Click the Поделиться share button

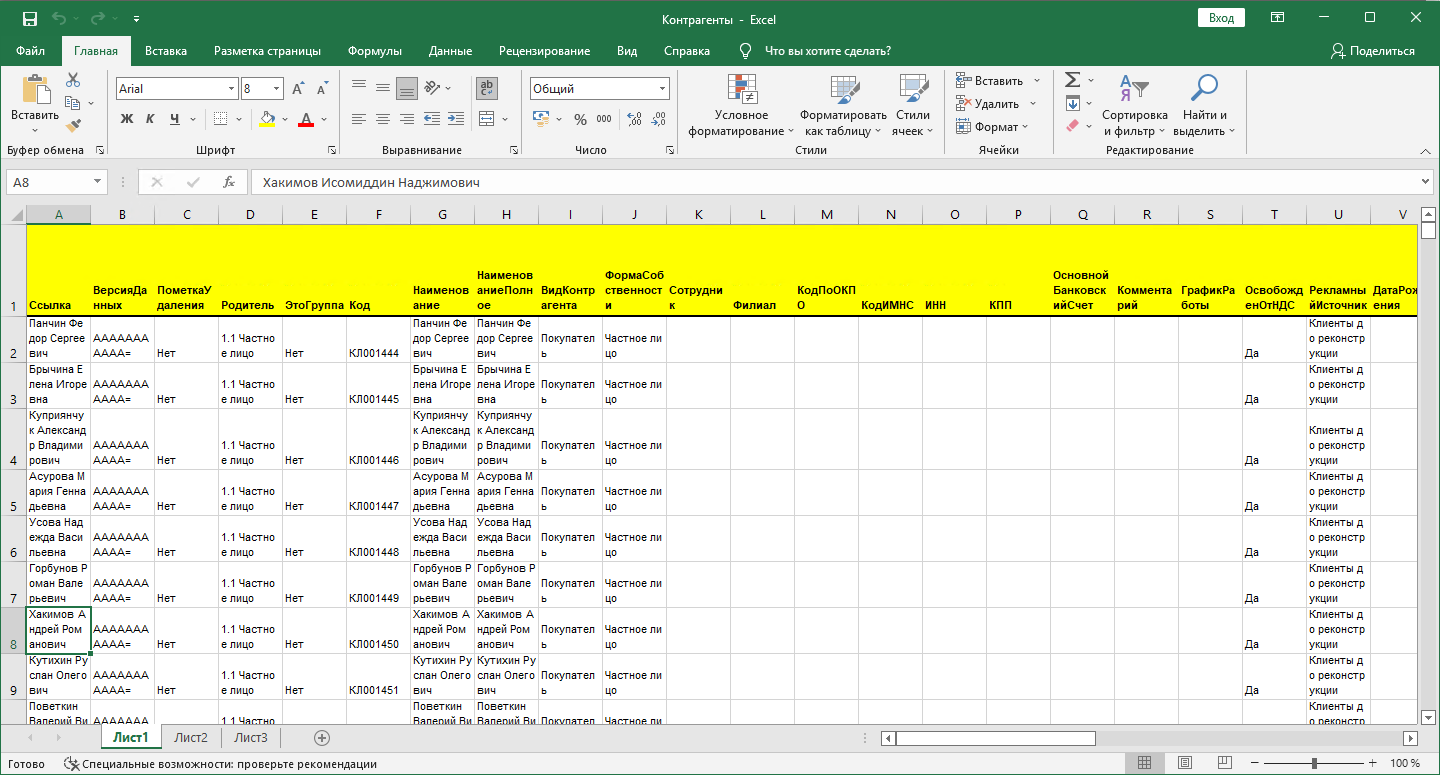pos(1373,51)
